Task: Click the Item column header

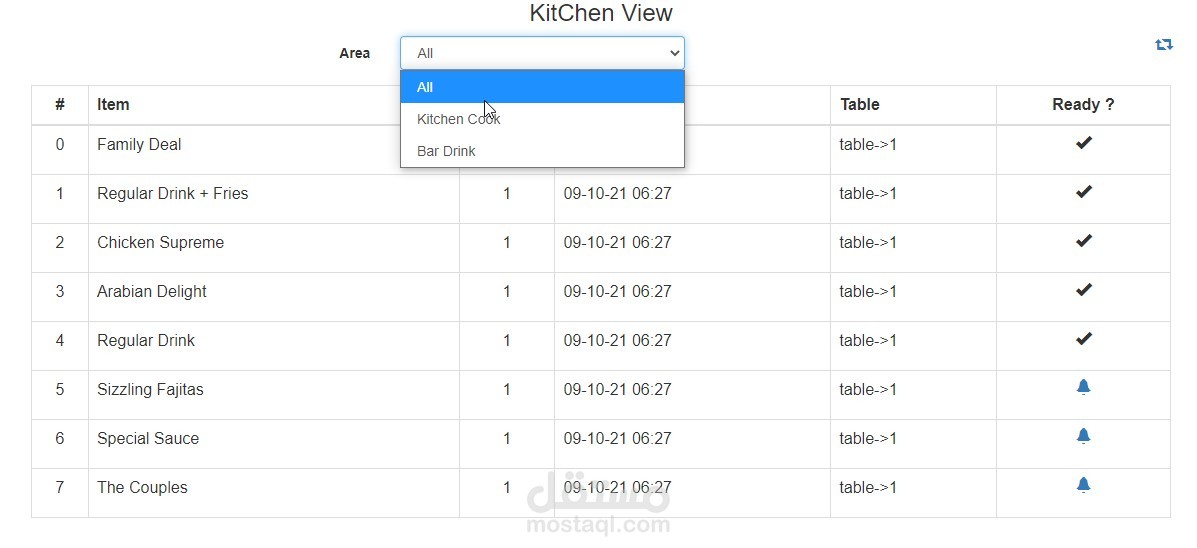Action: pos(113,104)
